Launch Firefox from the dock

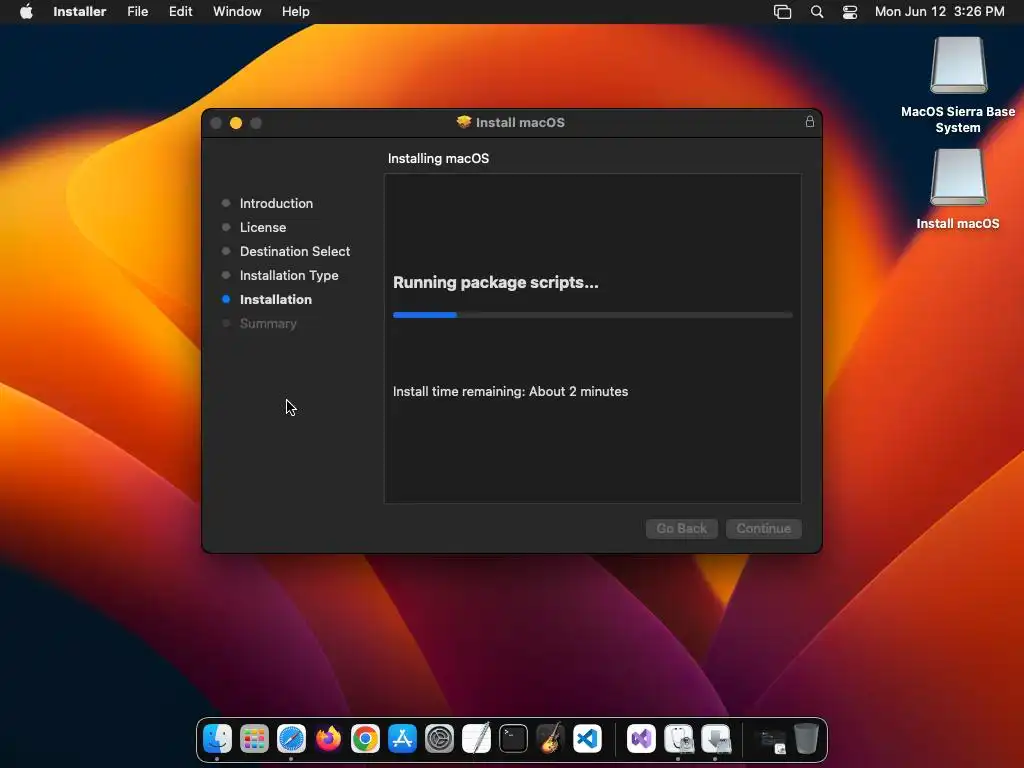[328, 739]
